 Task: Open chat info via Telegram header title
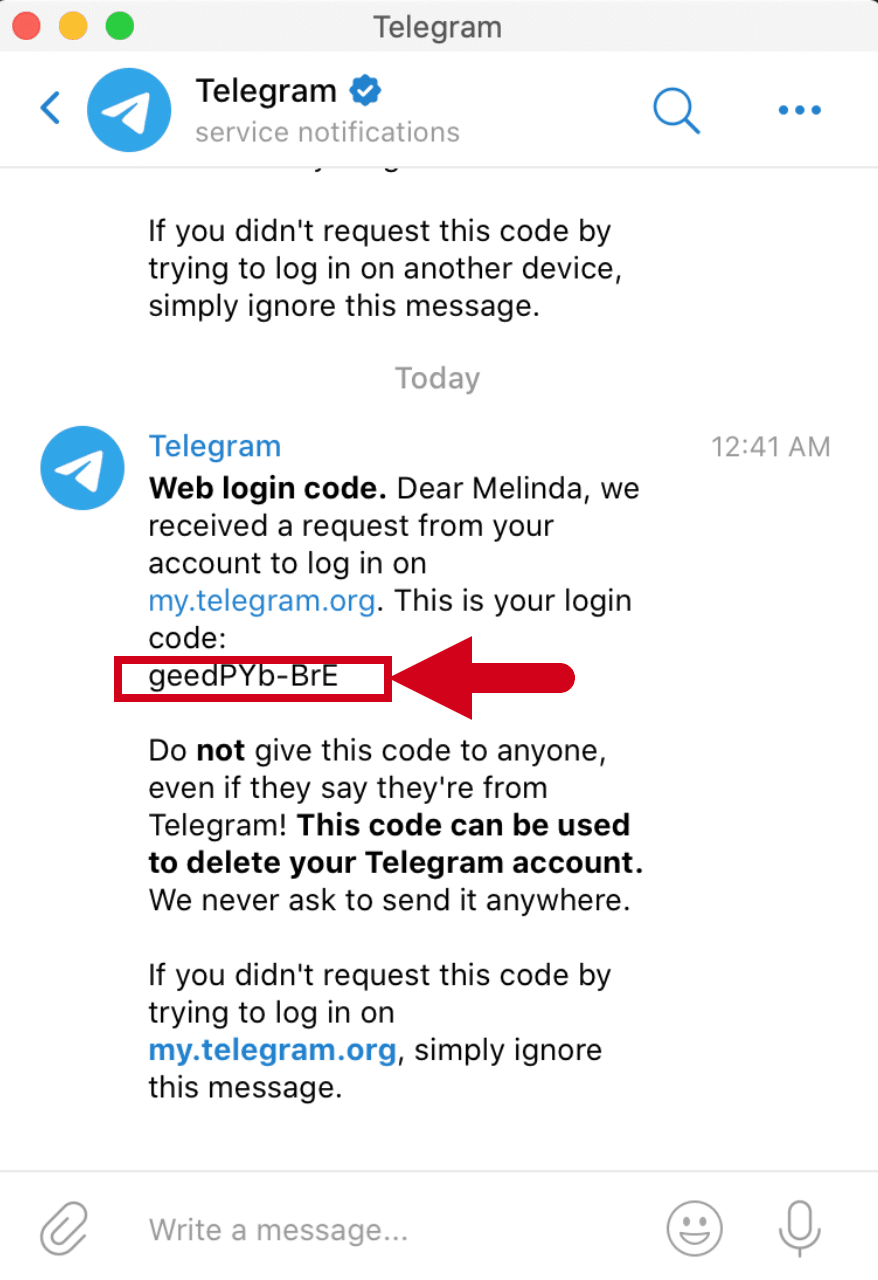(x=266, y=91)
